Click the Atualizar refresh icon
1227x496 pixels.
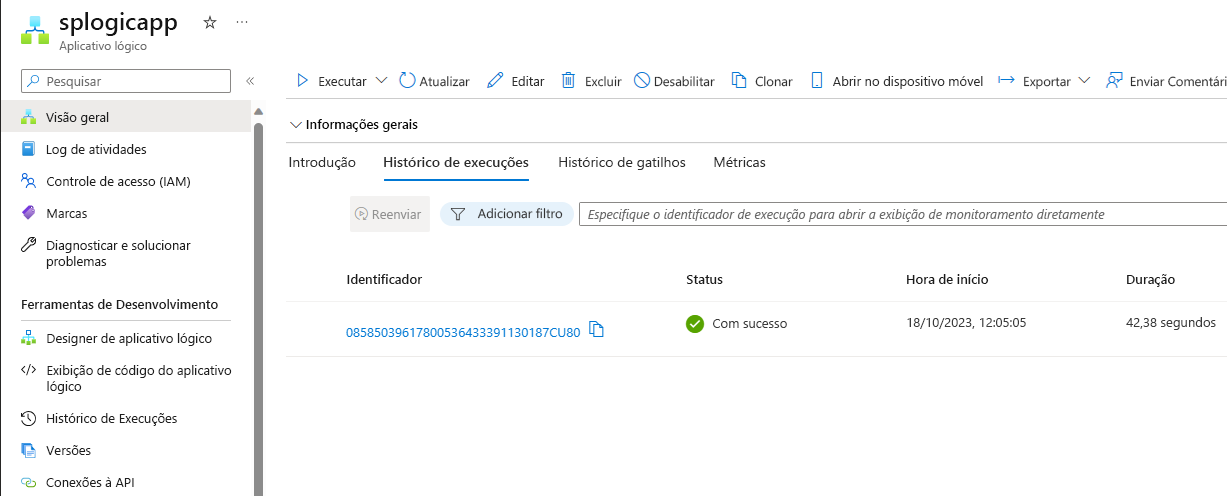pos(407,81)
